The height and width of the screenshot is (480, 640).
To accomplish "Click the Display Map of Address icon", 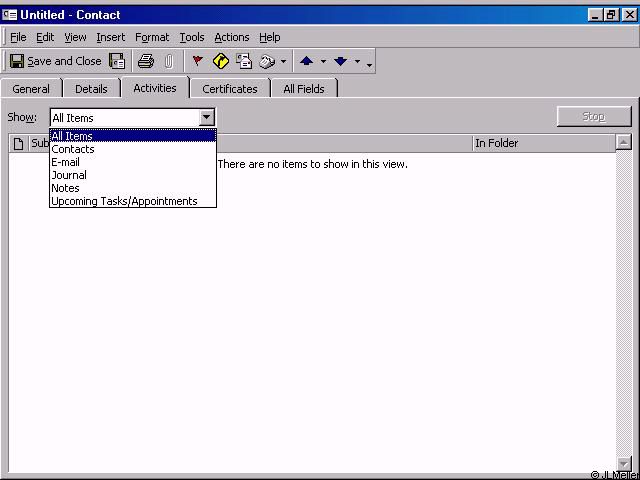I will [220, 61].
